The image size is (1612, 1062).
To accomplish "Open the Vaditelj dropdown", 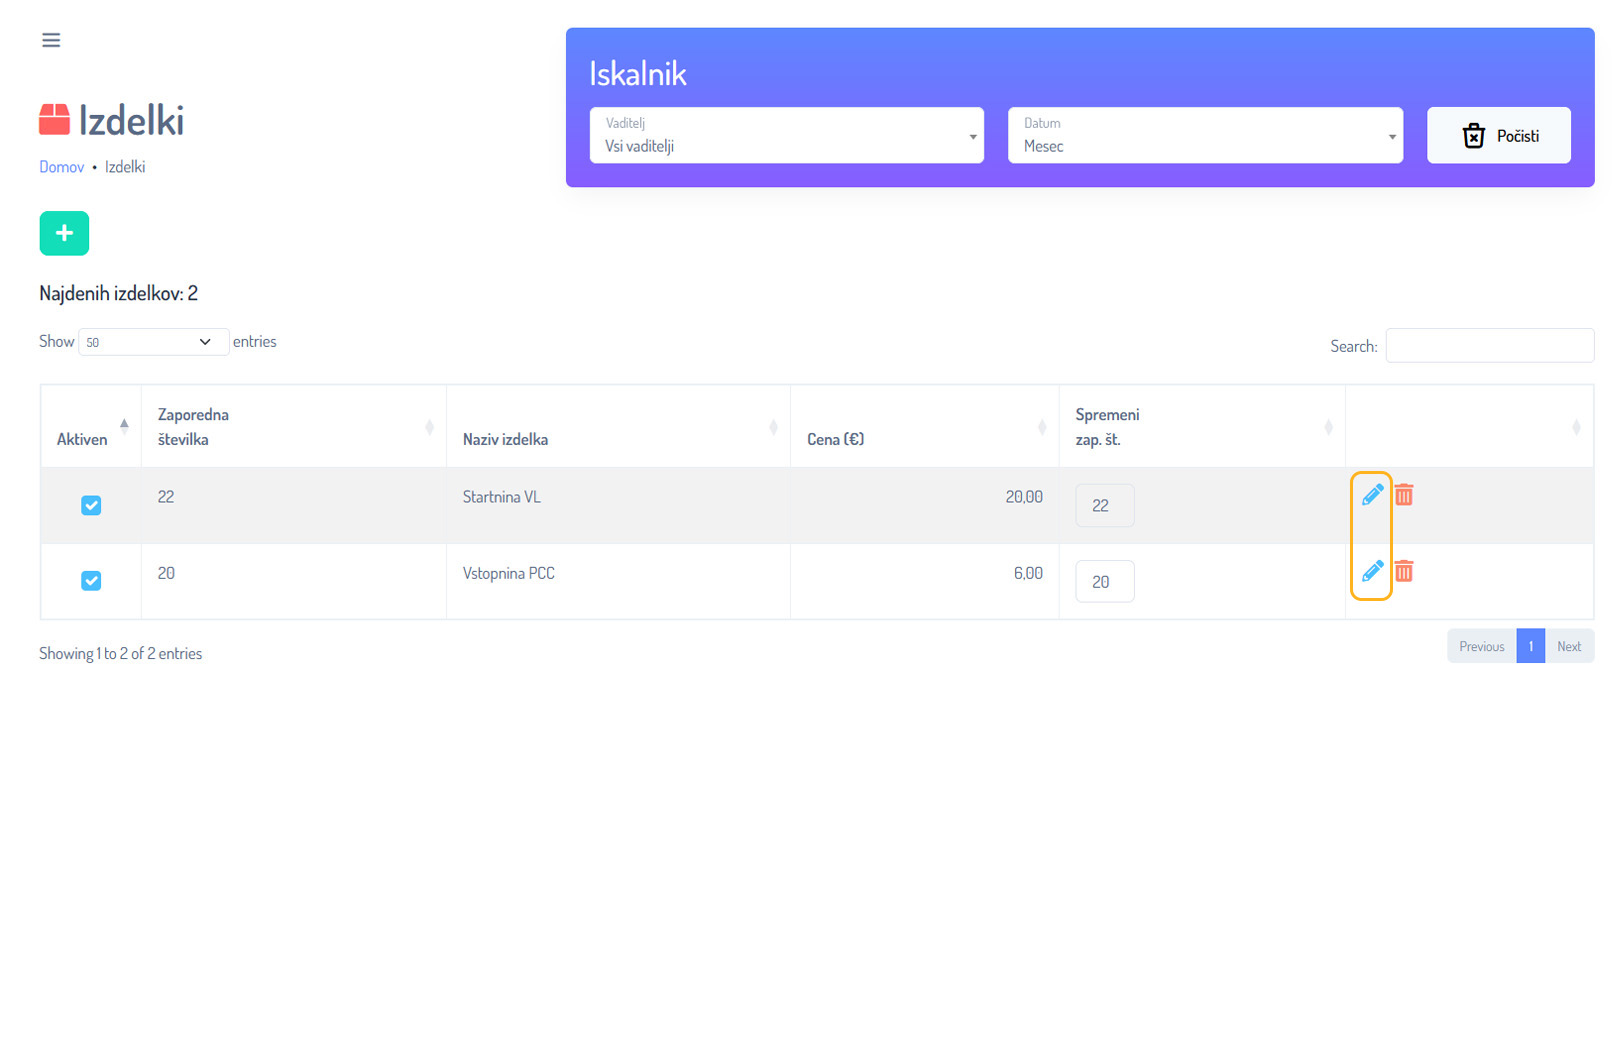I will (x=786, y=136).
